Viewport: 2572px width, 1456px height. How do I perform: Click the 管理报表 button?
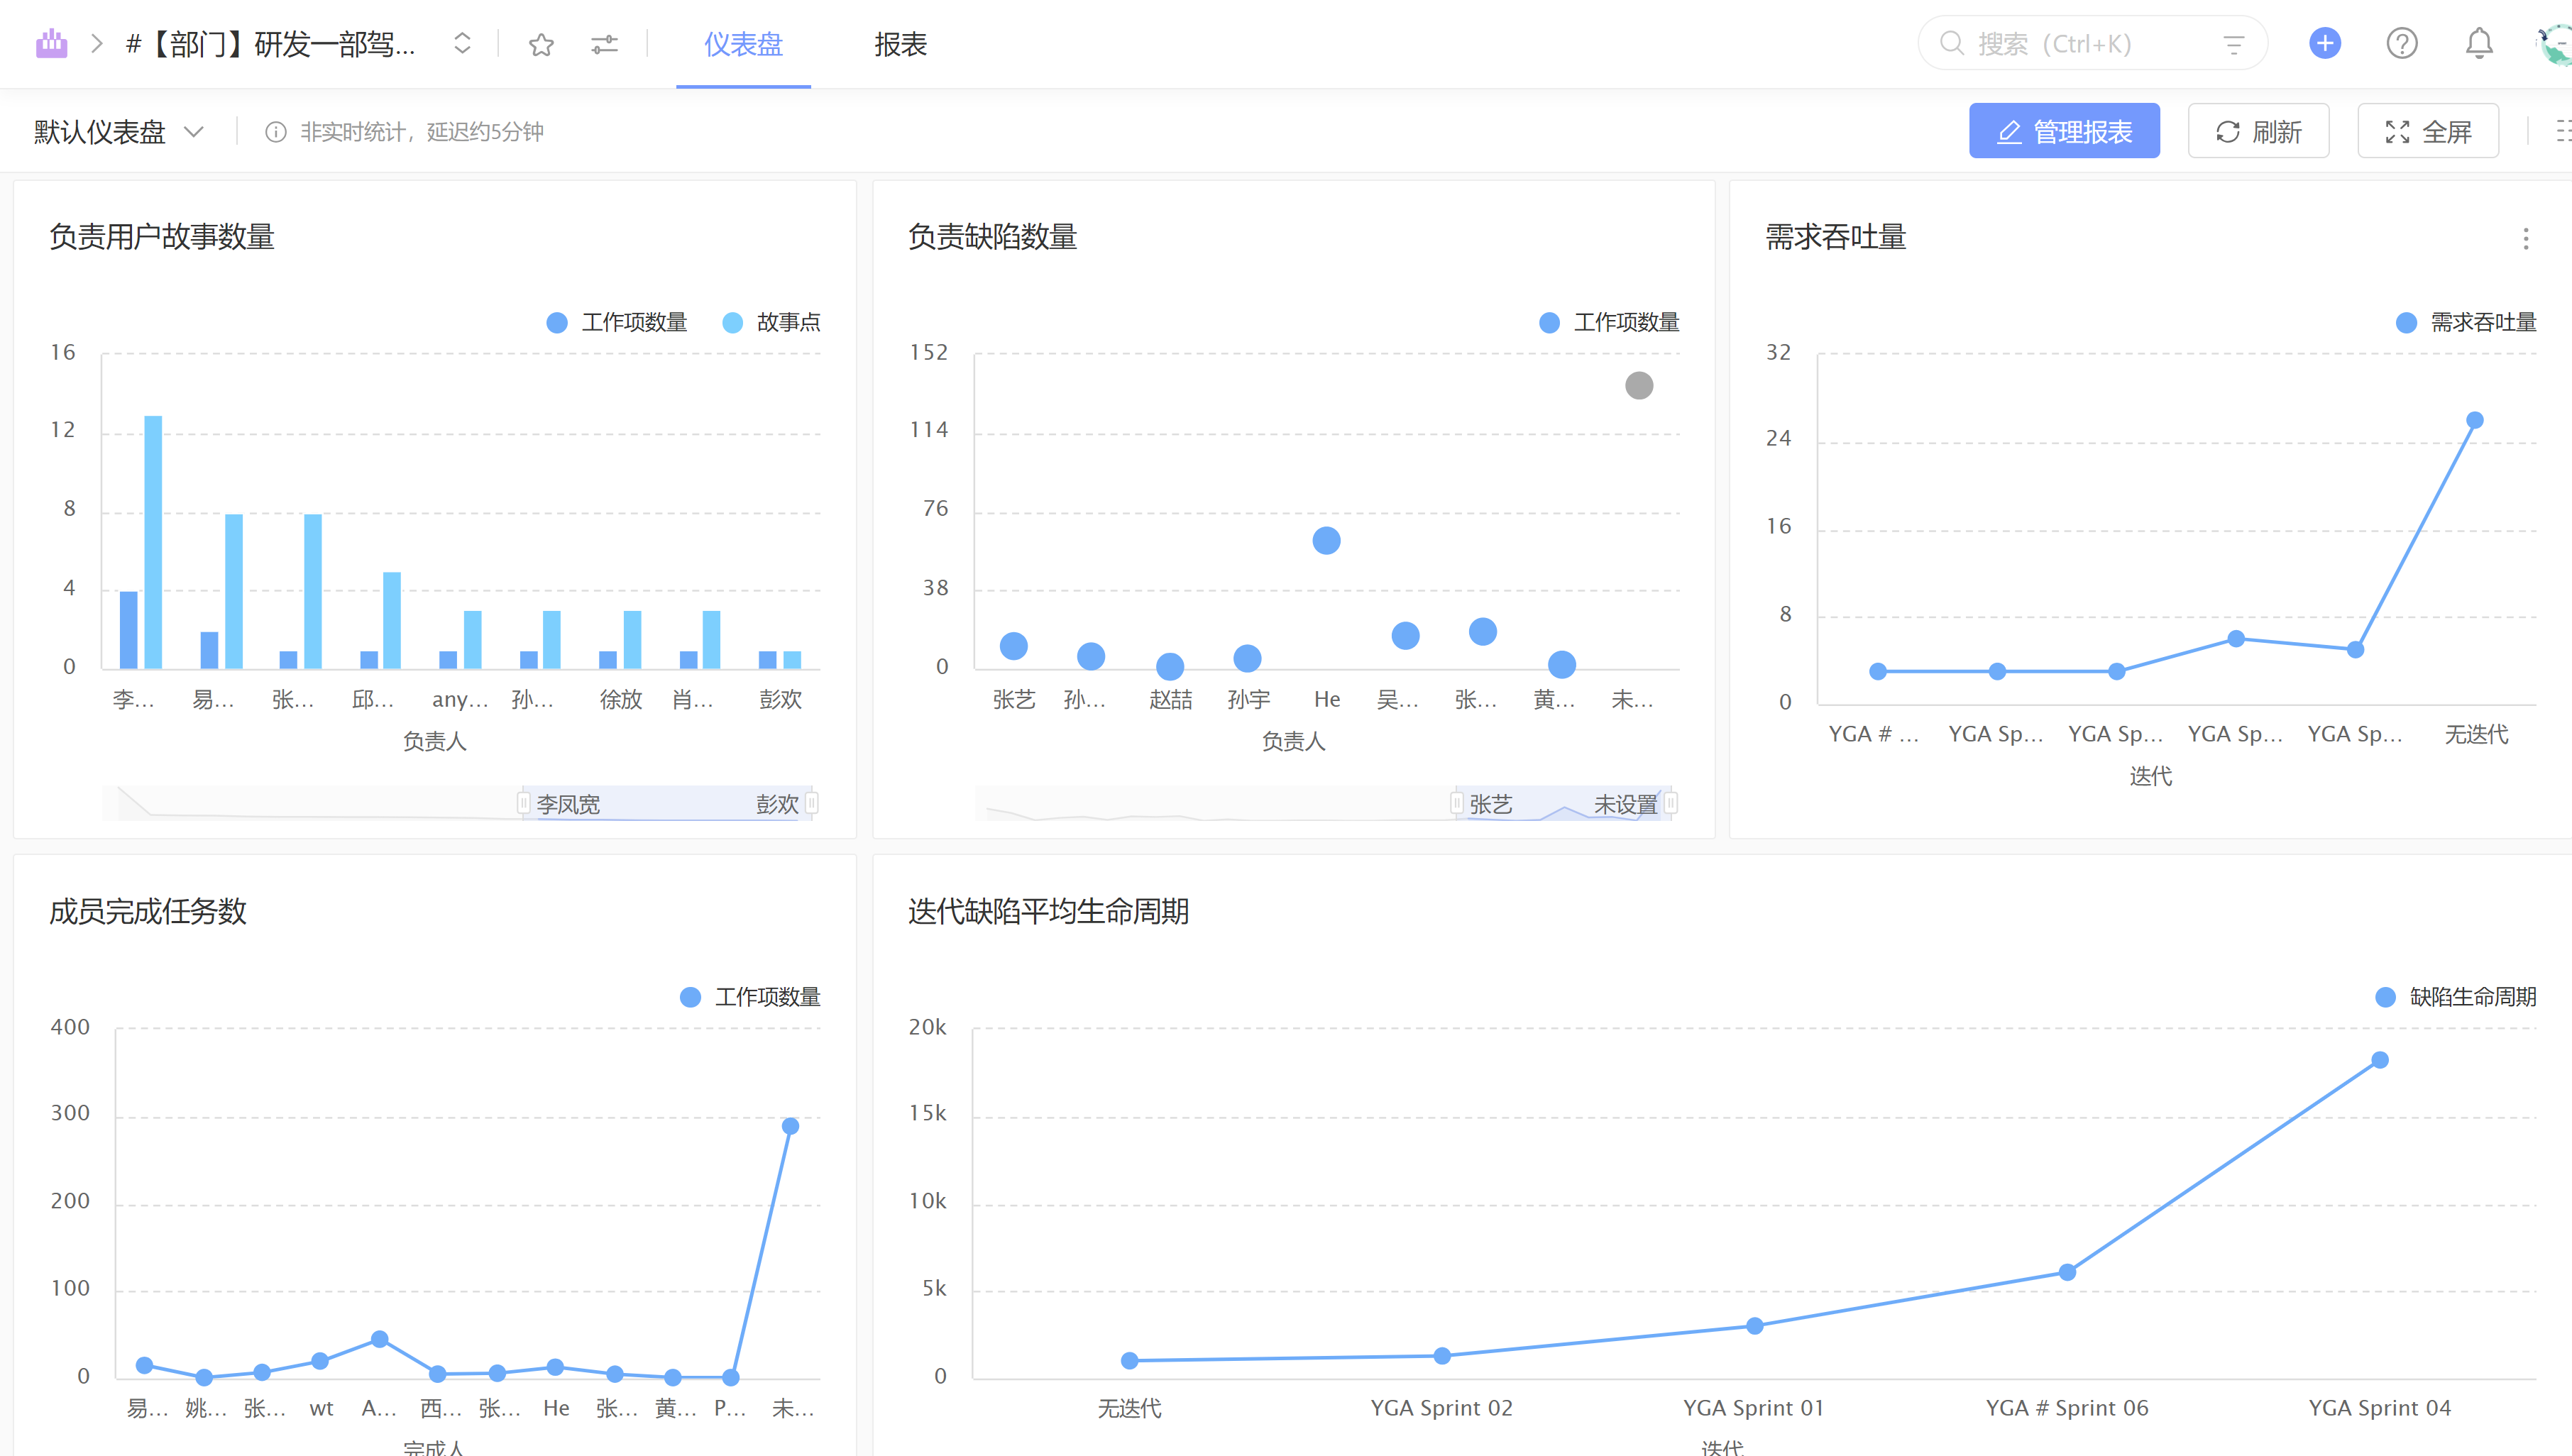2064,131
